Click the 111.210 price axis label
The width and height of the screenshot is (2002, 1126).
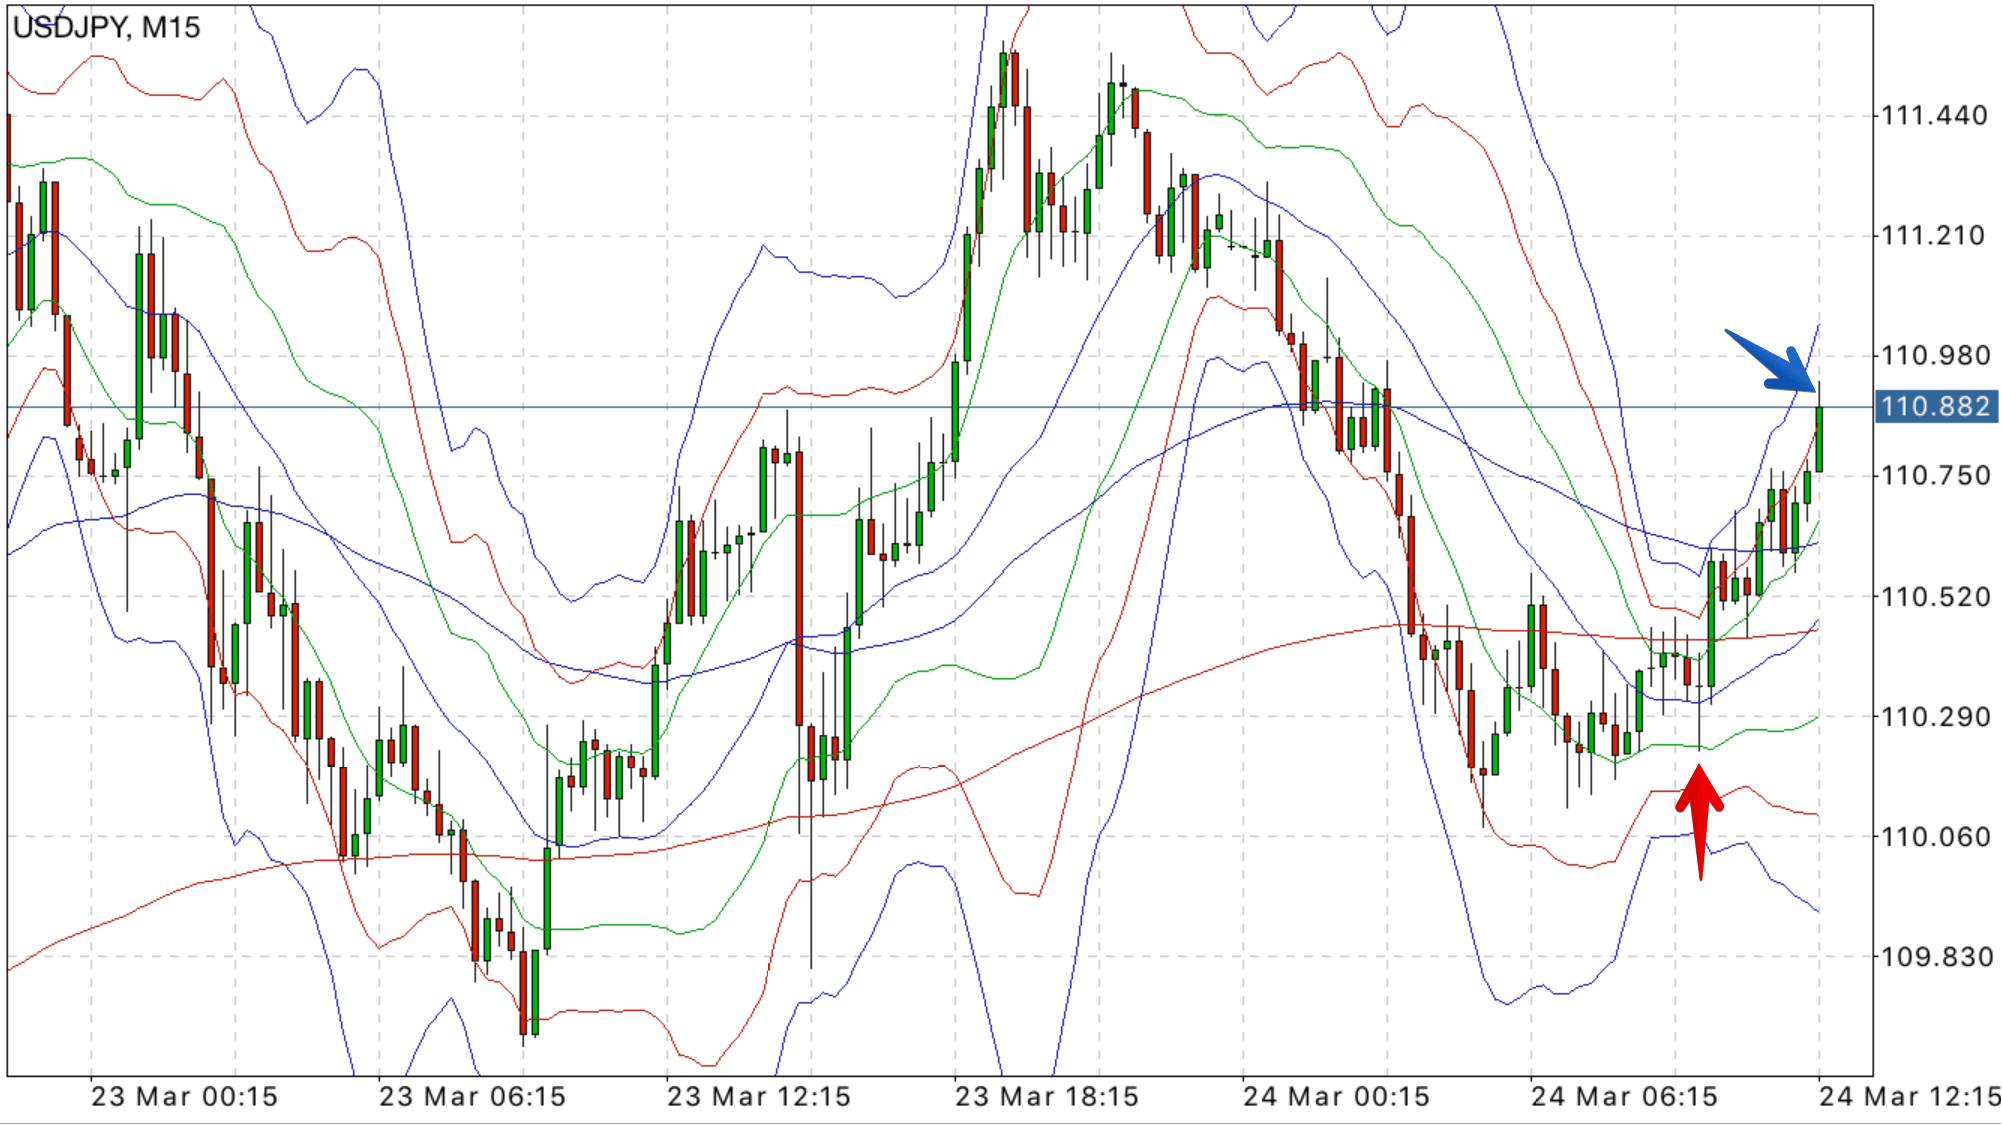click(x=1934, y=236)
